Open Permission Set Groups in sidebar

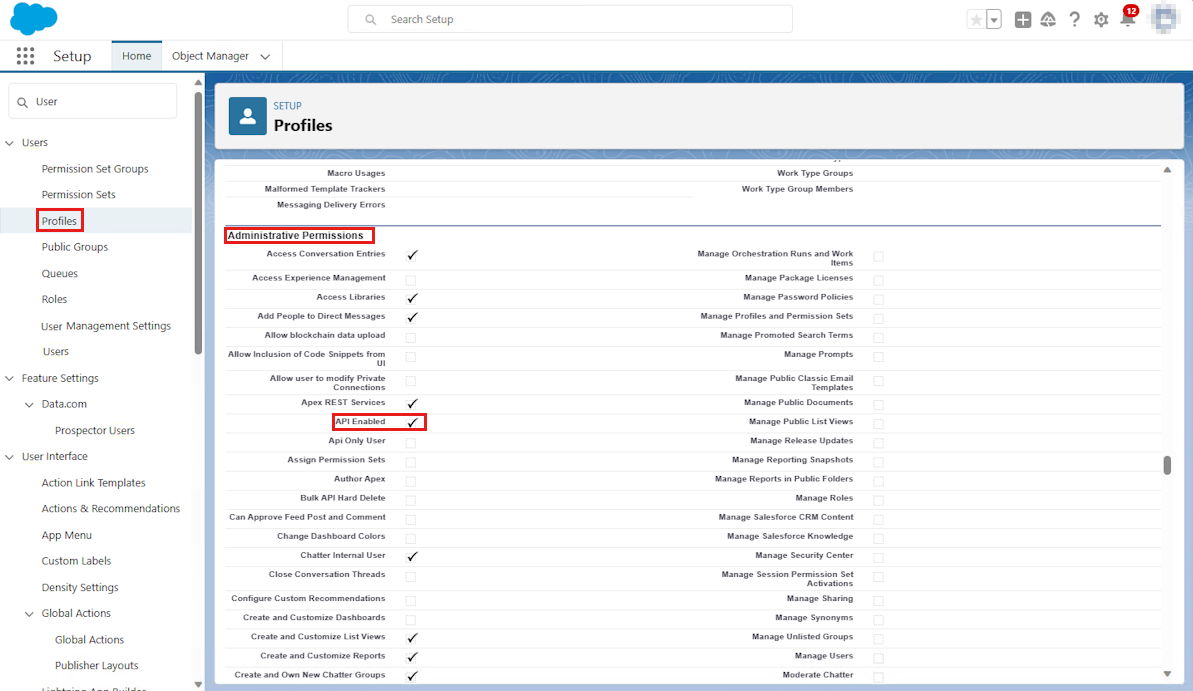95,169
